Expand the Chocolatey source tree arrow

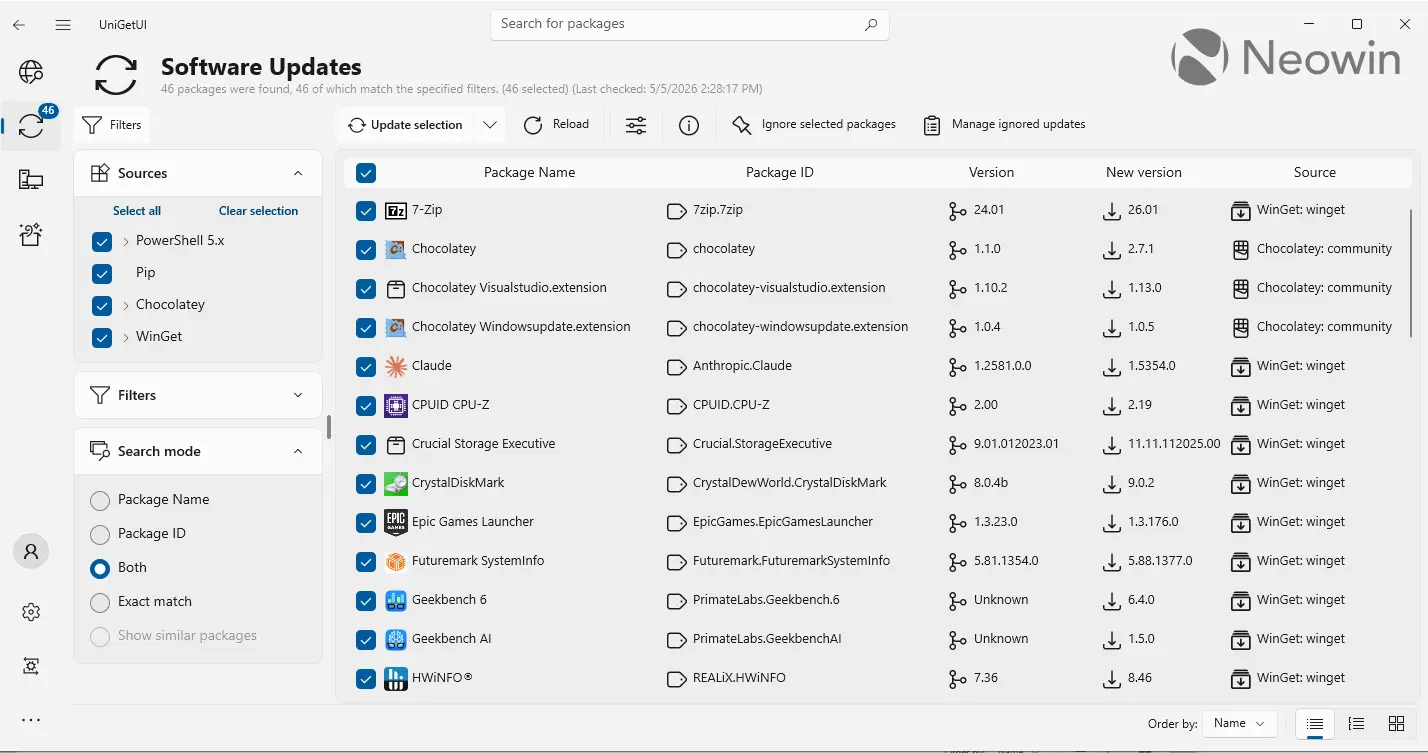(126, 305)
